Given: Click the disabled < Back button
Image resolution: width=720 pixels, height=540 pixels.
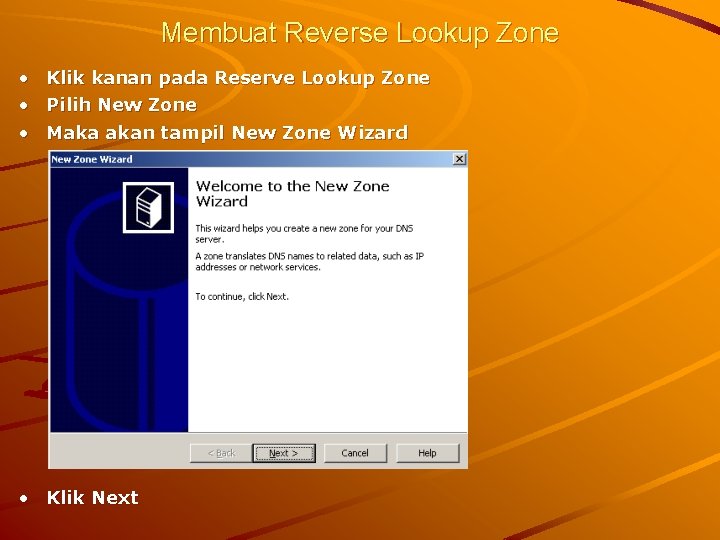Looking at the screenshot, I should click(221, 453).
